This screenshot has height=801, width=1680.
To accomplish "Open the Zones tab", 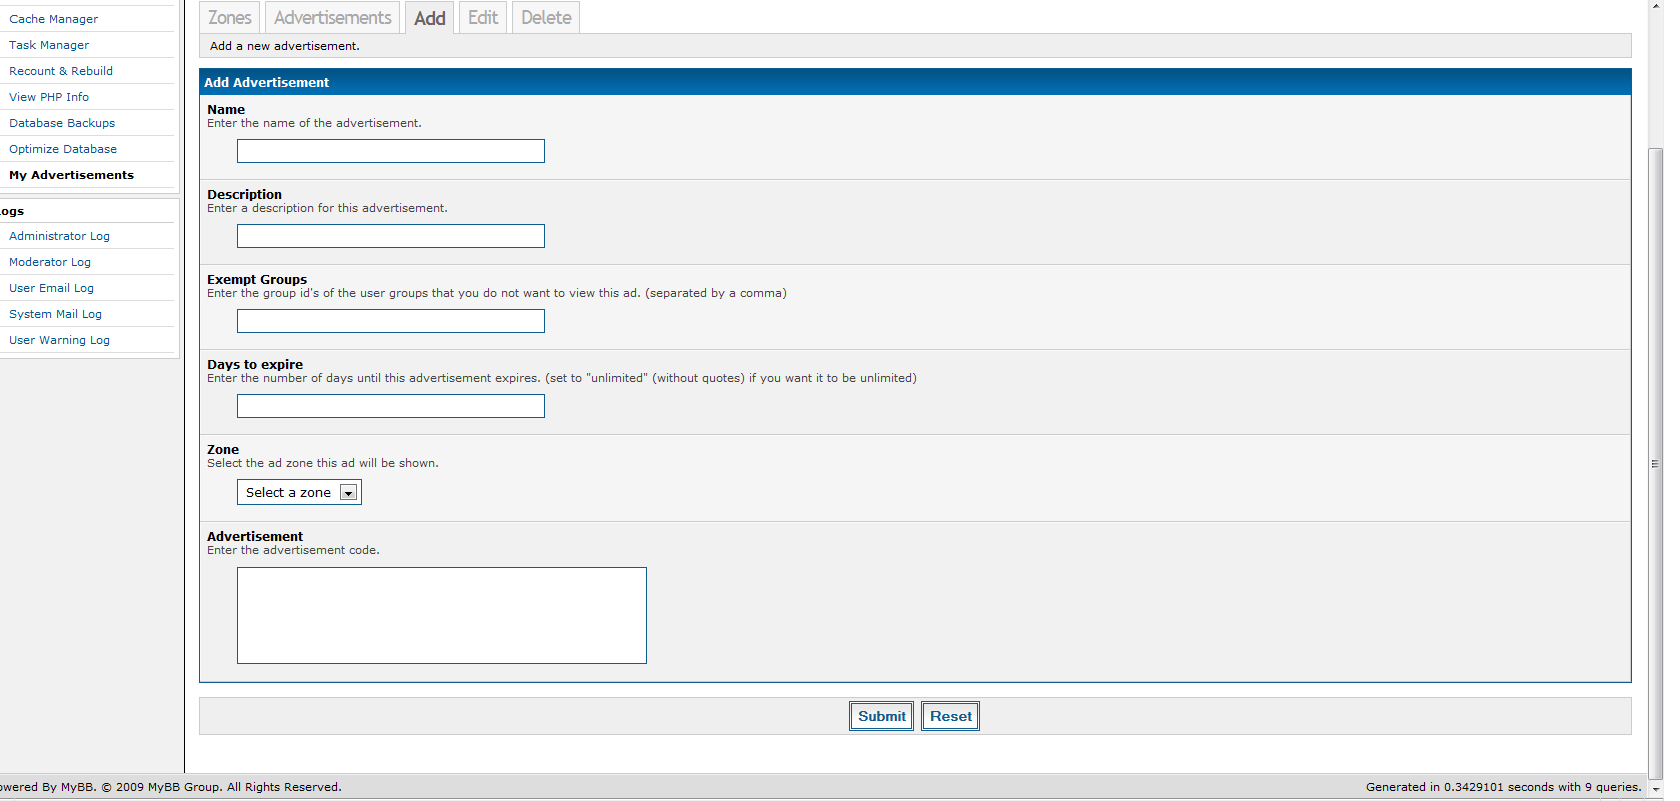I will click(230, 18).
